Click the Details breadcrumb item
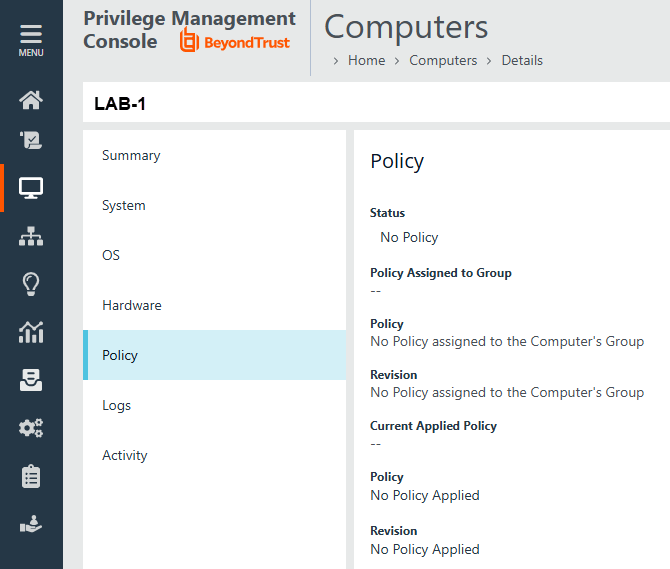 point(522,61)
